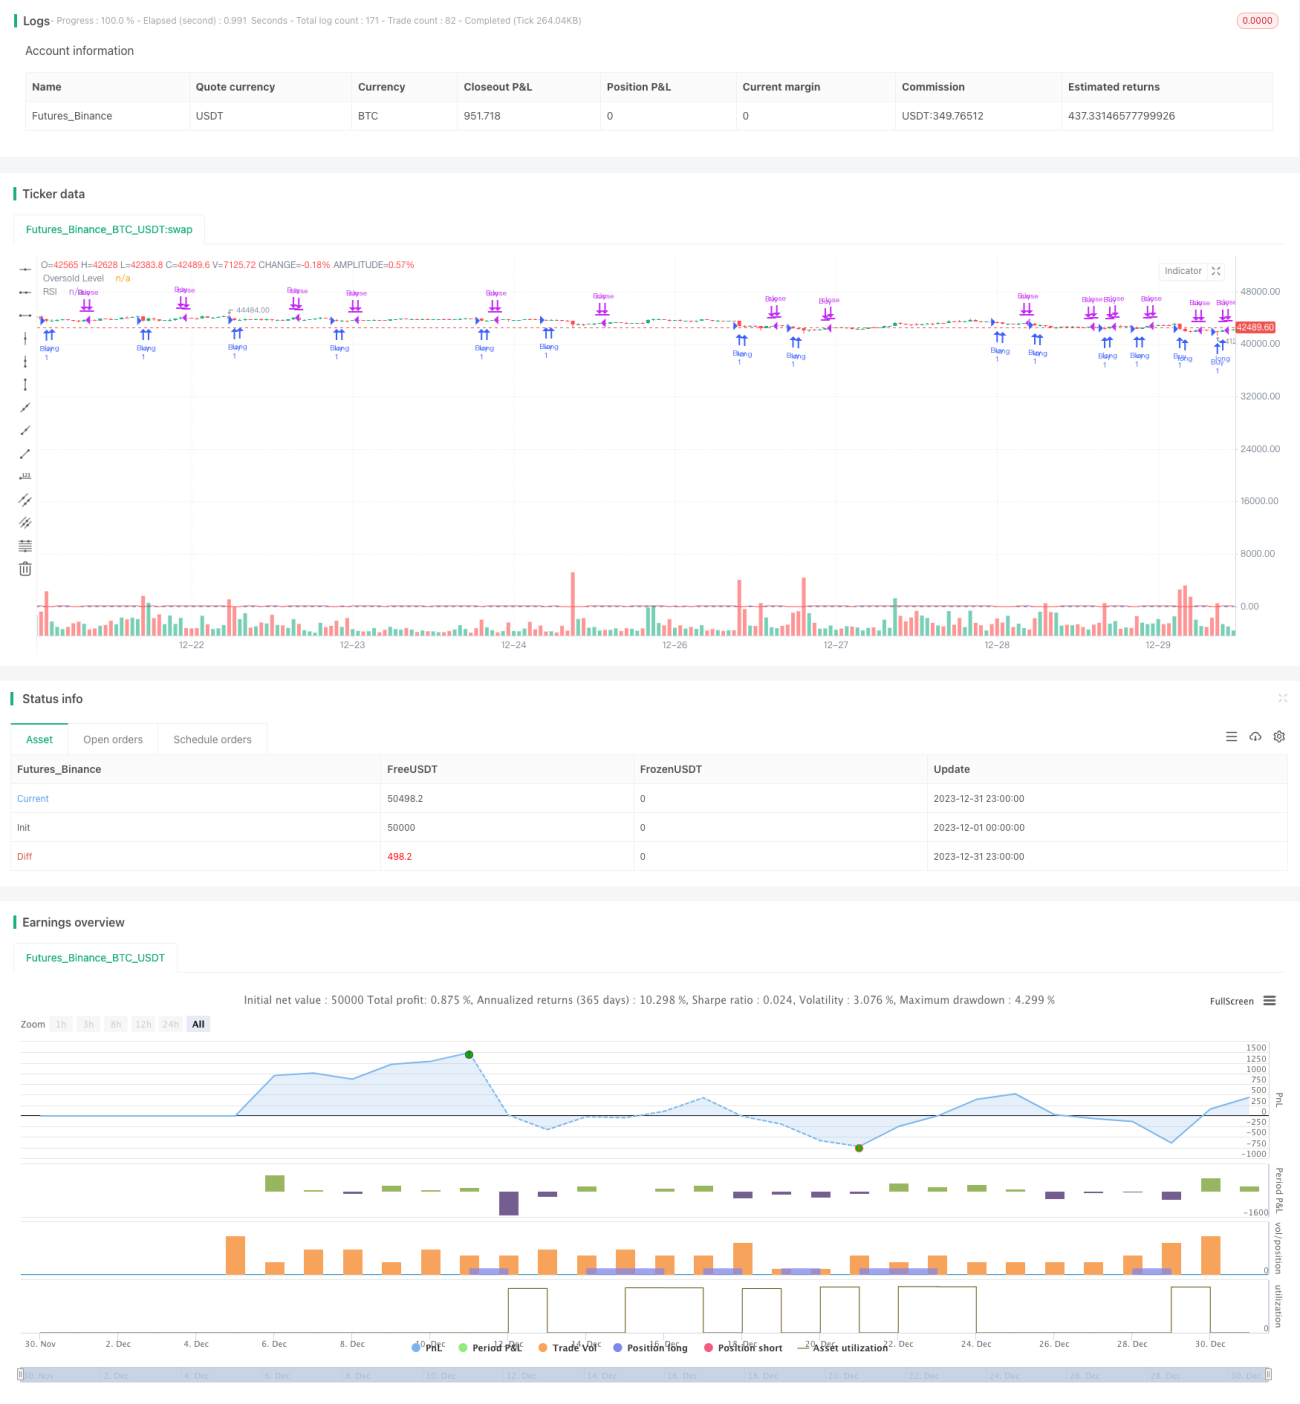This screenshot has height=1404, width=1300.
Task: Select the horizontal levels drawing tool
Action: click(25, 546)
